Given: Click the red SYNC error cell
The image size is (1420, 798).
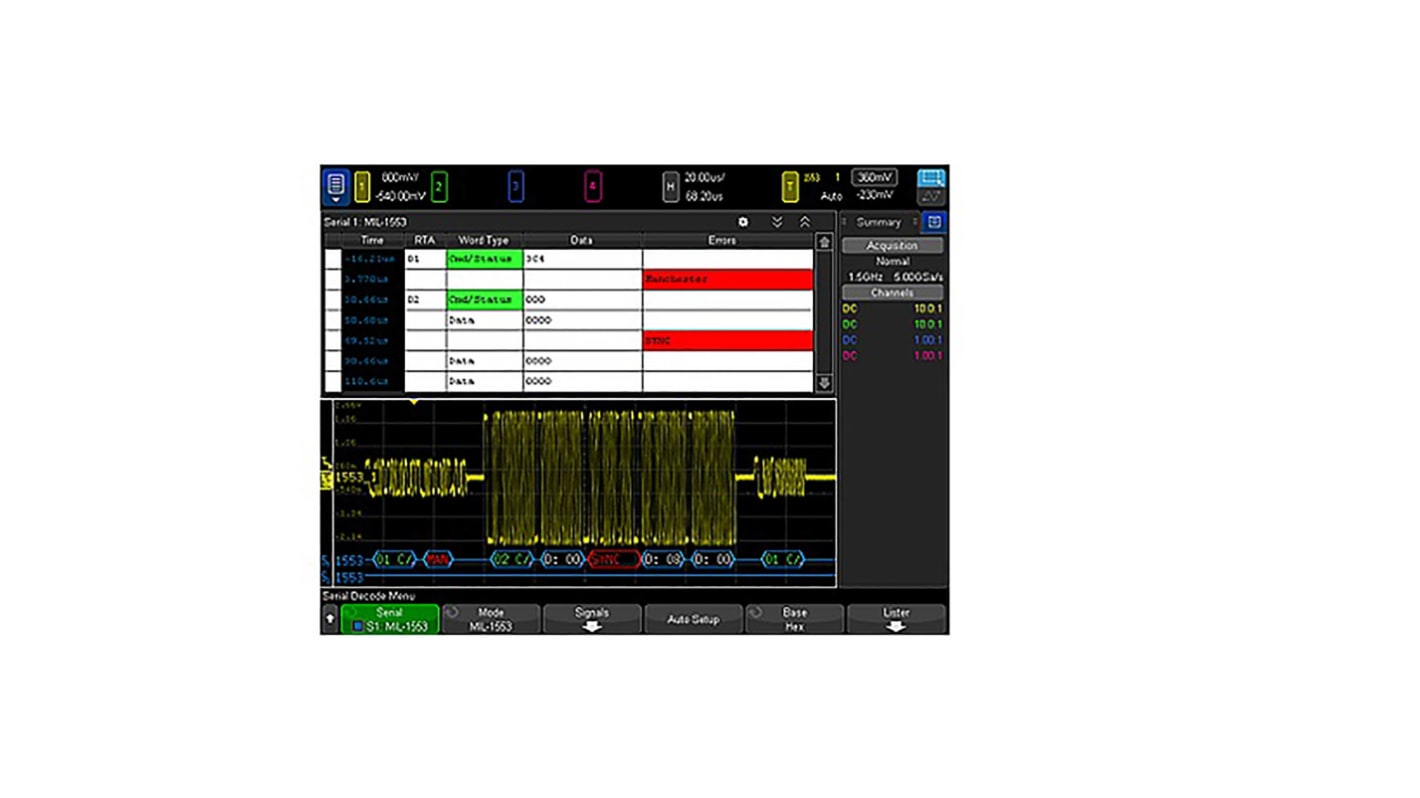Looking at the screenshot, I should 727,341.
